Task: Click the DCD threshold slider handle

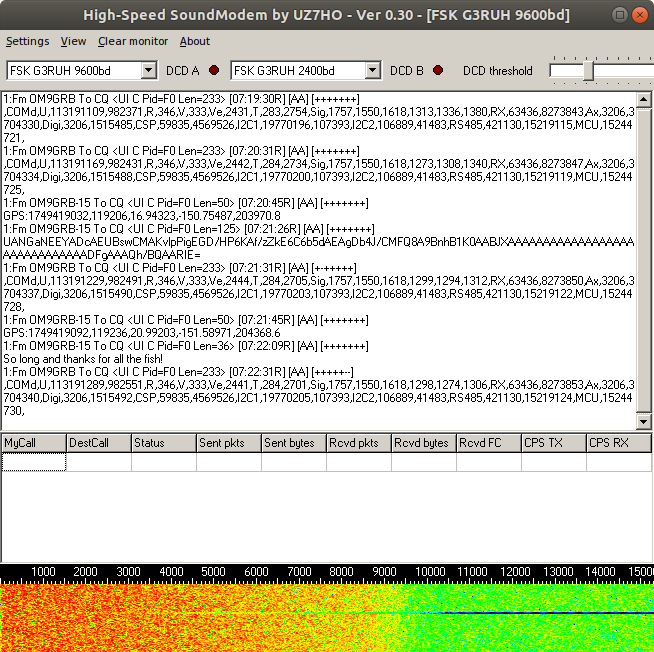Action: coord(589,71)
